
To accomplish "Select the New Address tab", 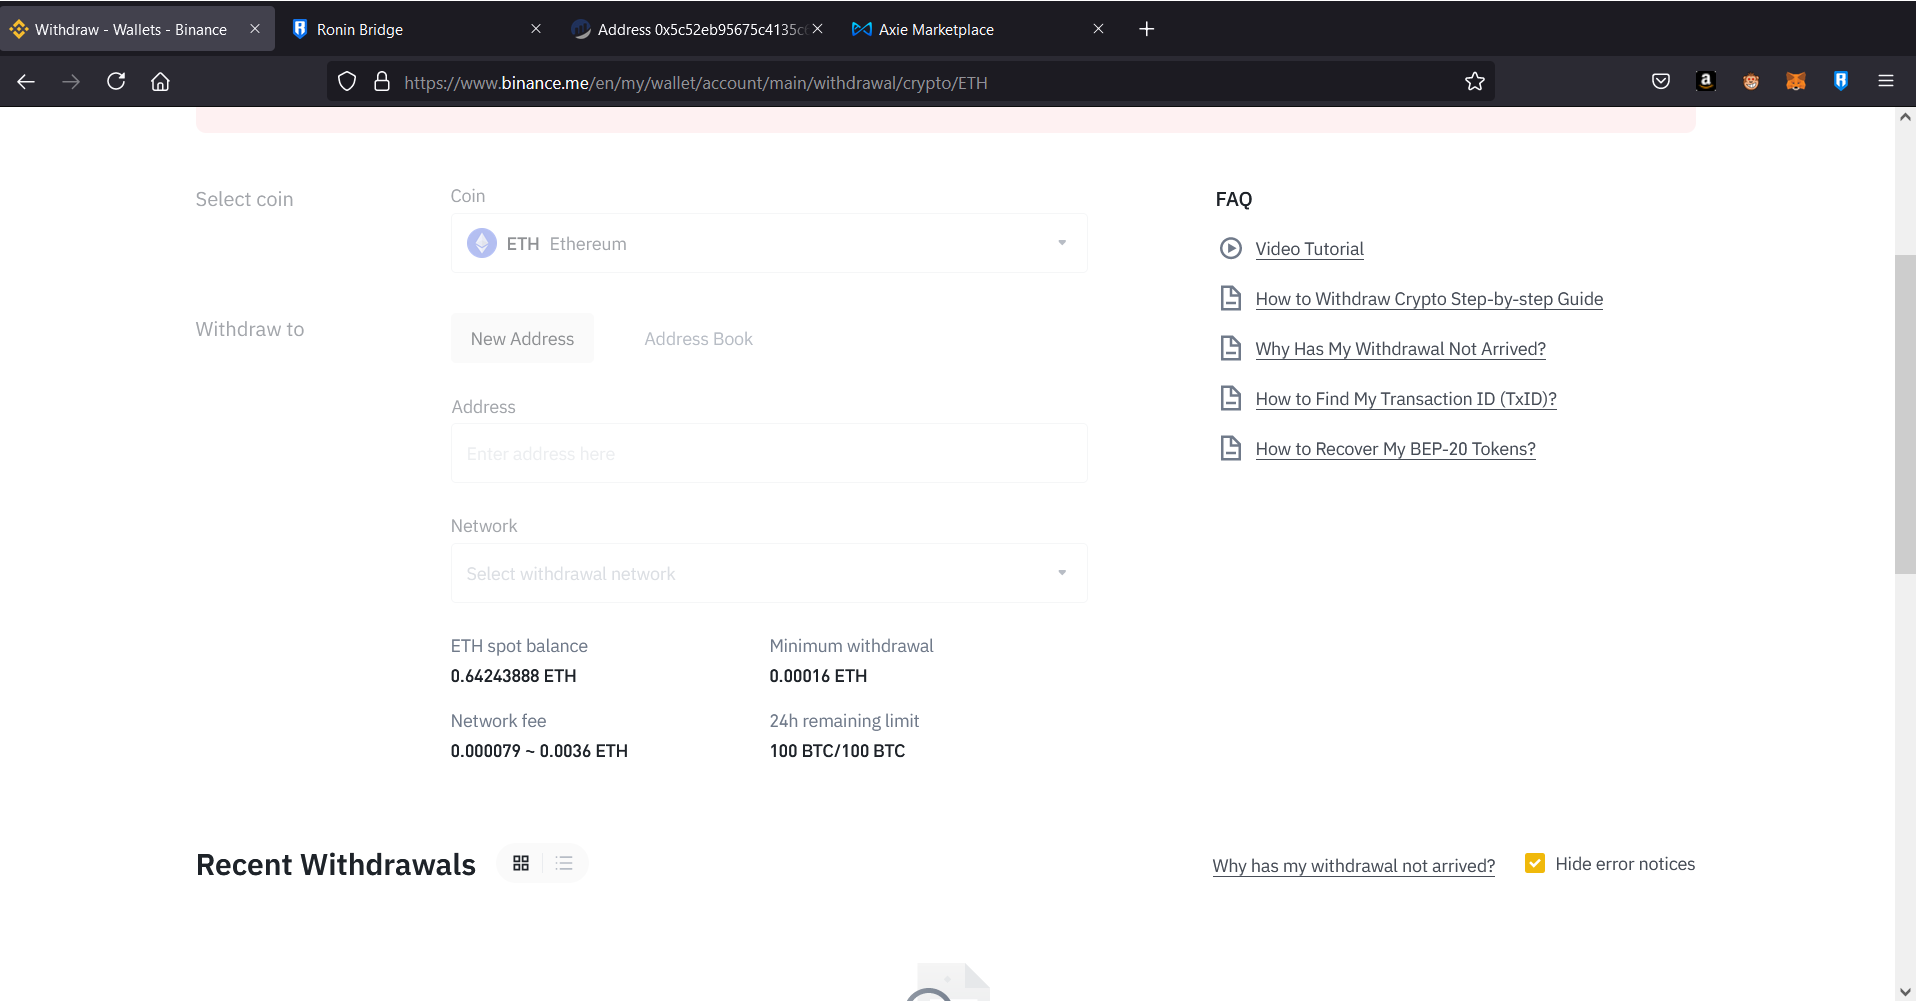I will click(522, 338).
